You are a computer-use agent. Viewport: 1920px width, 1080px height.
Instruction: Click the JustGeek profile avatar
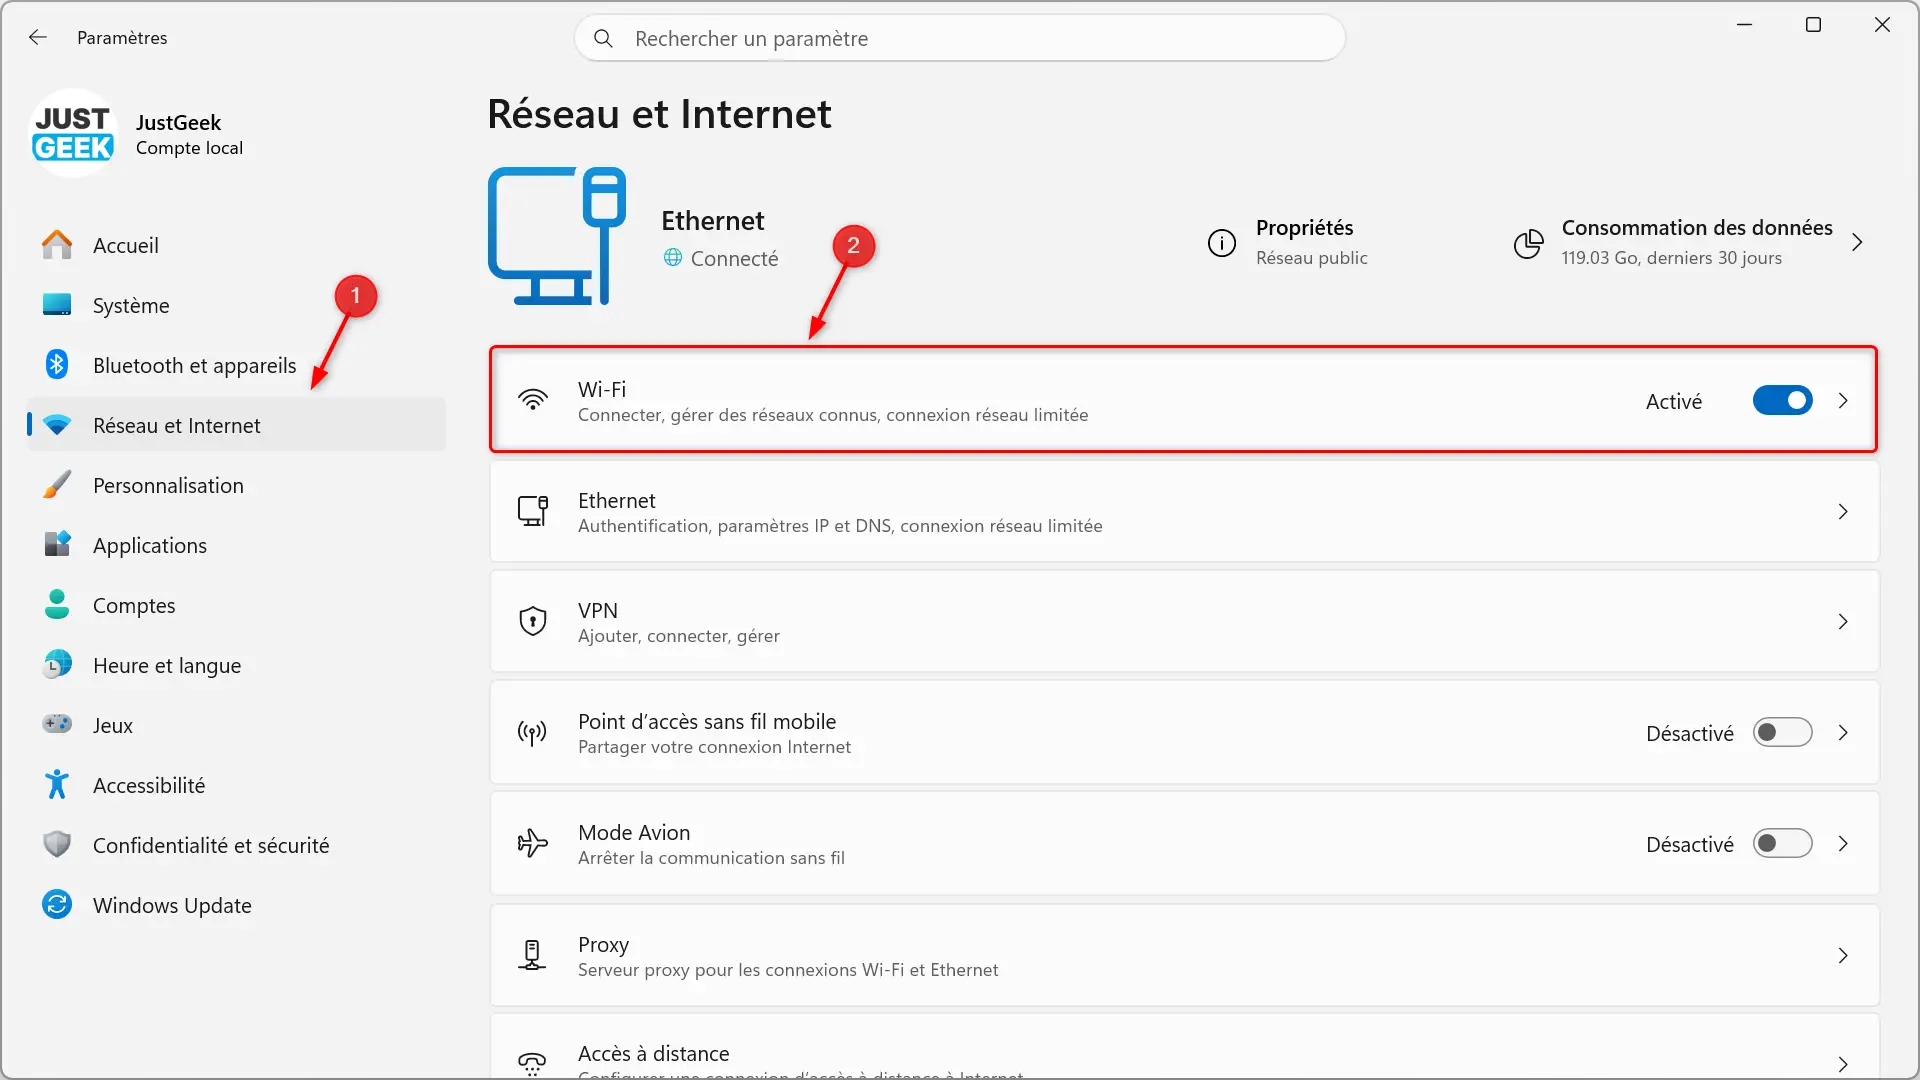(x=73, y=134)
